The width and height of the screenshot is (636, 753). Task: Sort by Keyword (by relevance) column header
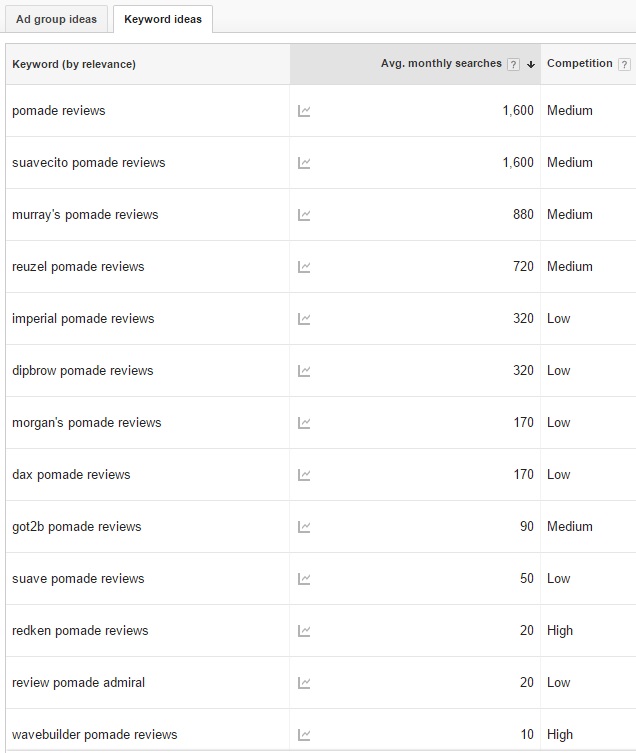[74, 64]
